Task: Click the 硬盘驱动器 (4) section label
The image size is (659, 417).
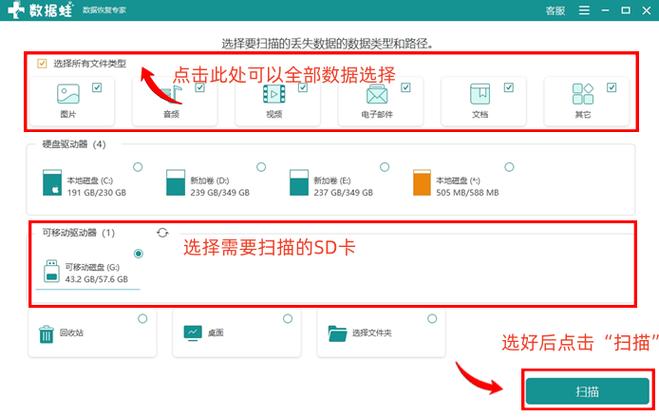Action: 74,145
